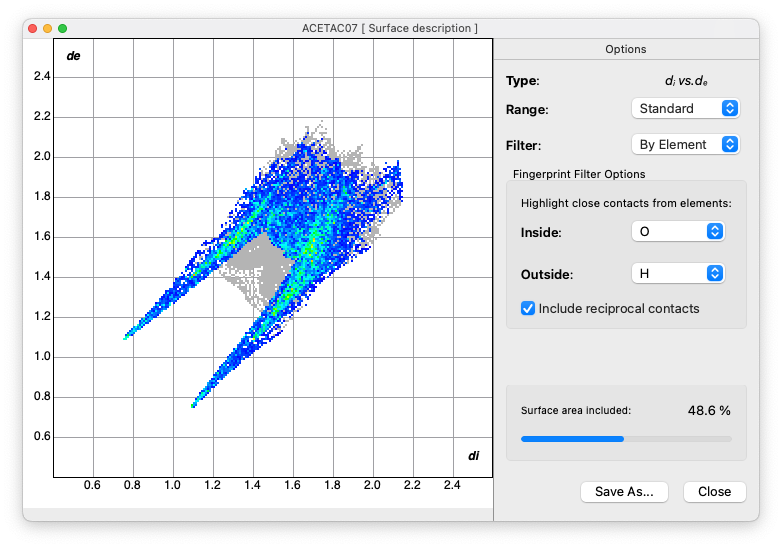Click the Save As... button
This screenshot has width=782, height=548.
click(x=624, y=491)
